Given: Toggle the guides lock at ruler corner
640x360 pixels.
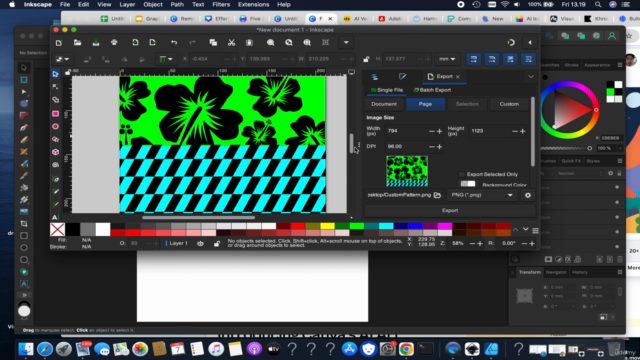Looking at the screenshot, I should pyautogui.click(x=68, y=72).
